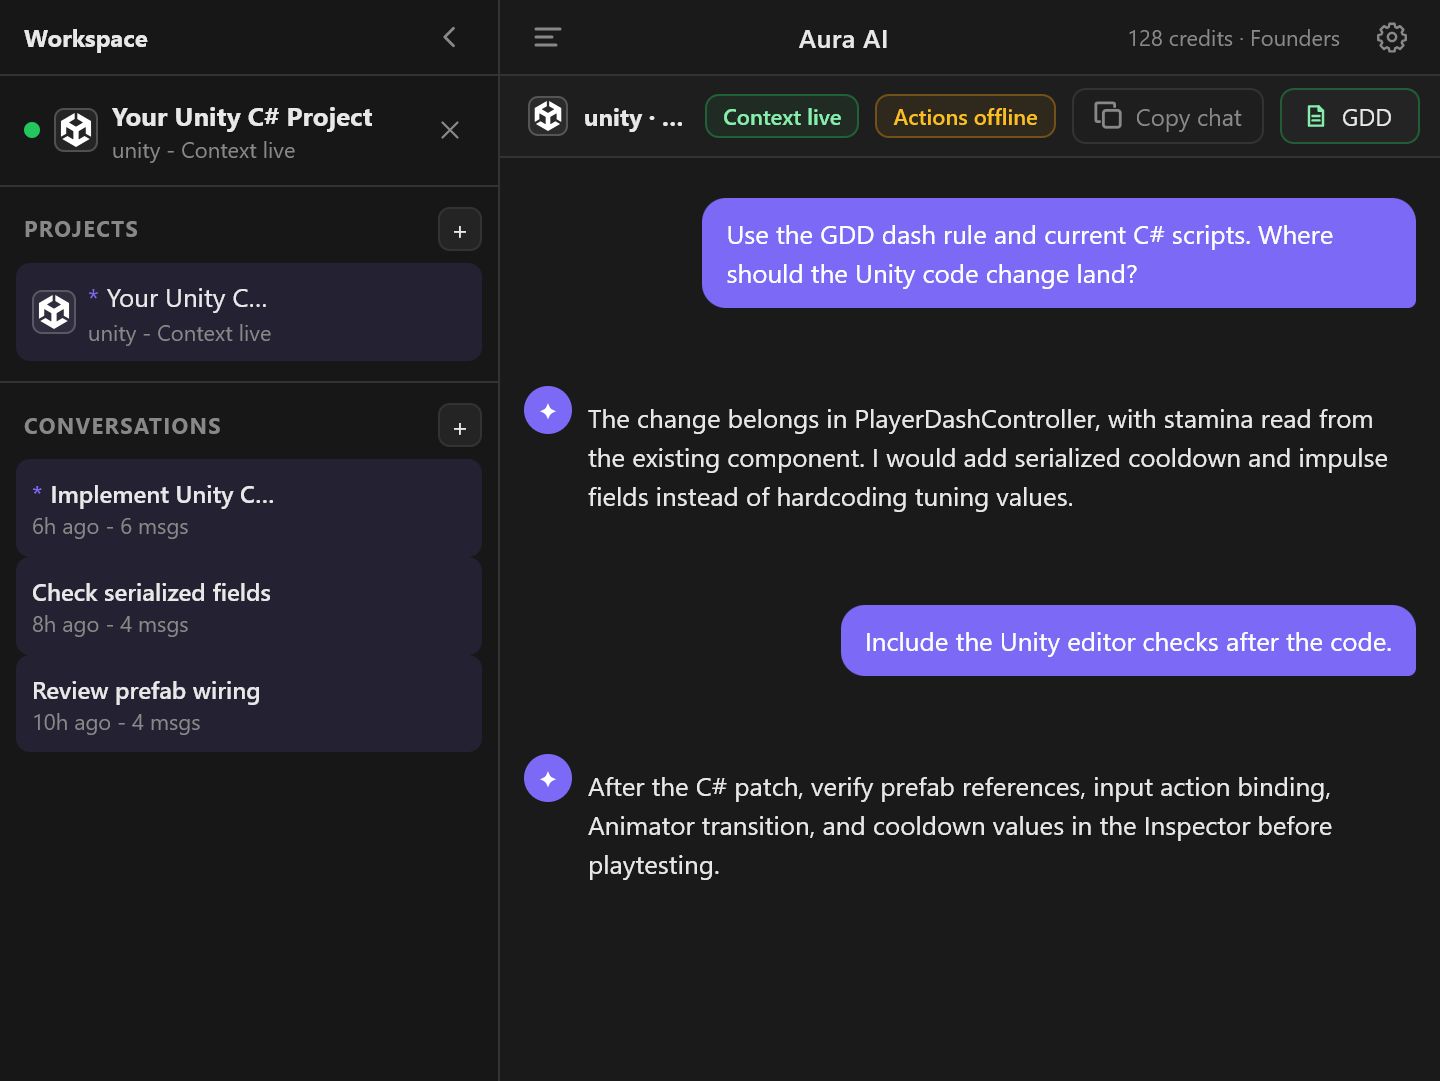Image resolution: width=1440 pixels, height=1081 pixels.
Task: Click the document icon inside the GDD button
Action: point(1316,116)
